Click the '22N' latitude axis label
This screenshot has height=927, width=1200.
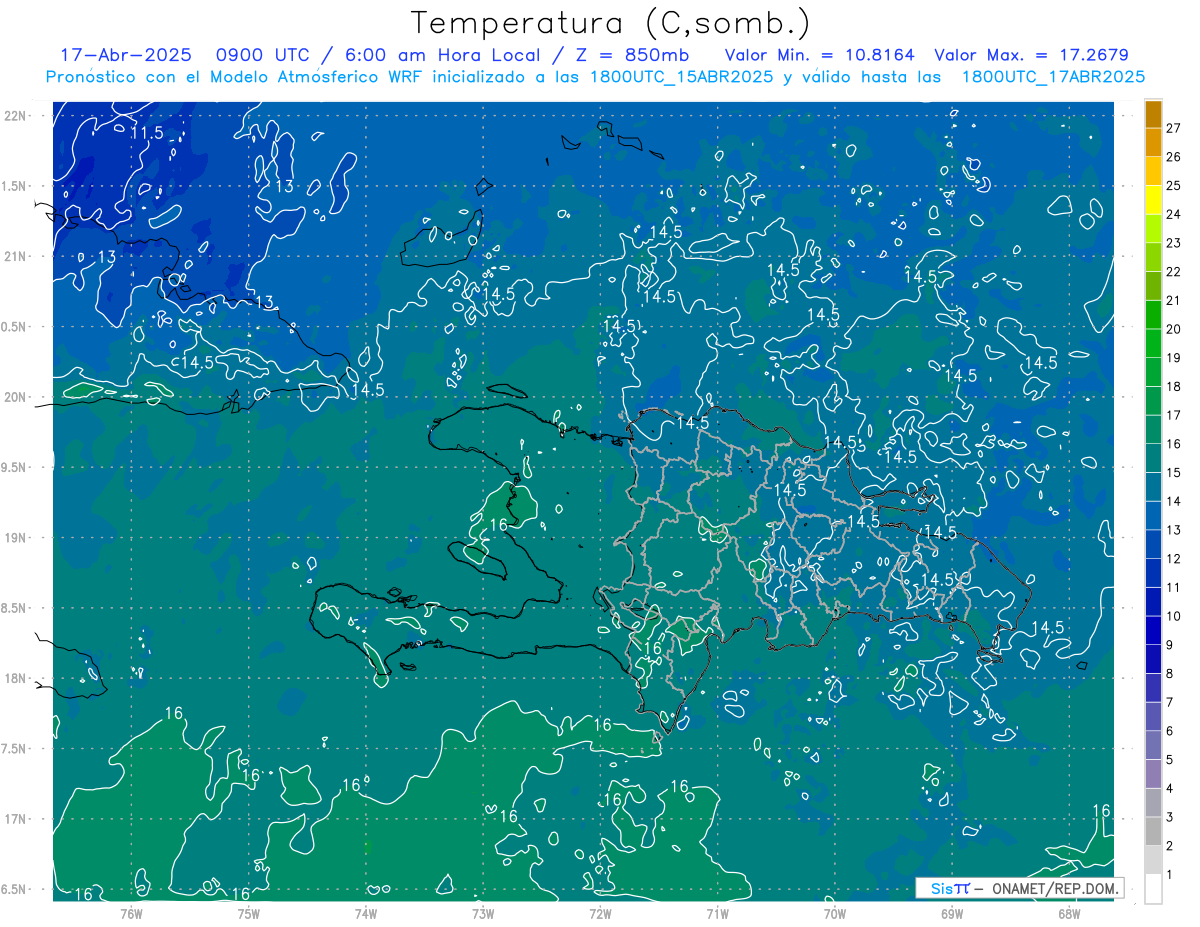14,116
